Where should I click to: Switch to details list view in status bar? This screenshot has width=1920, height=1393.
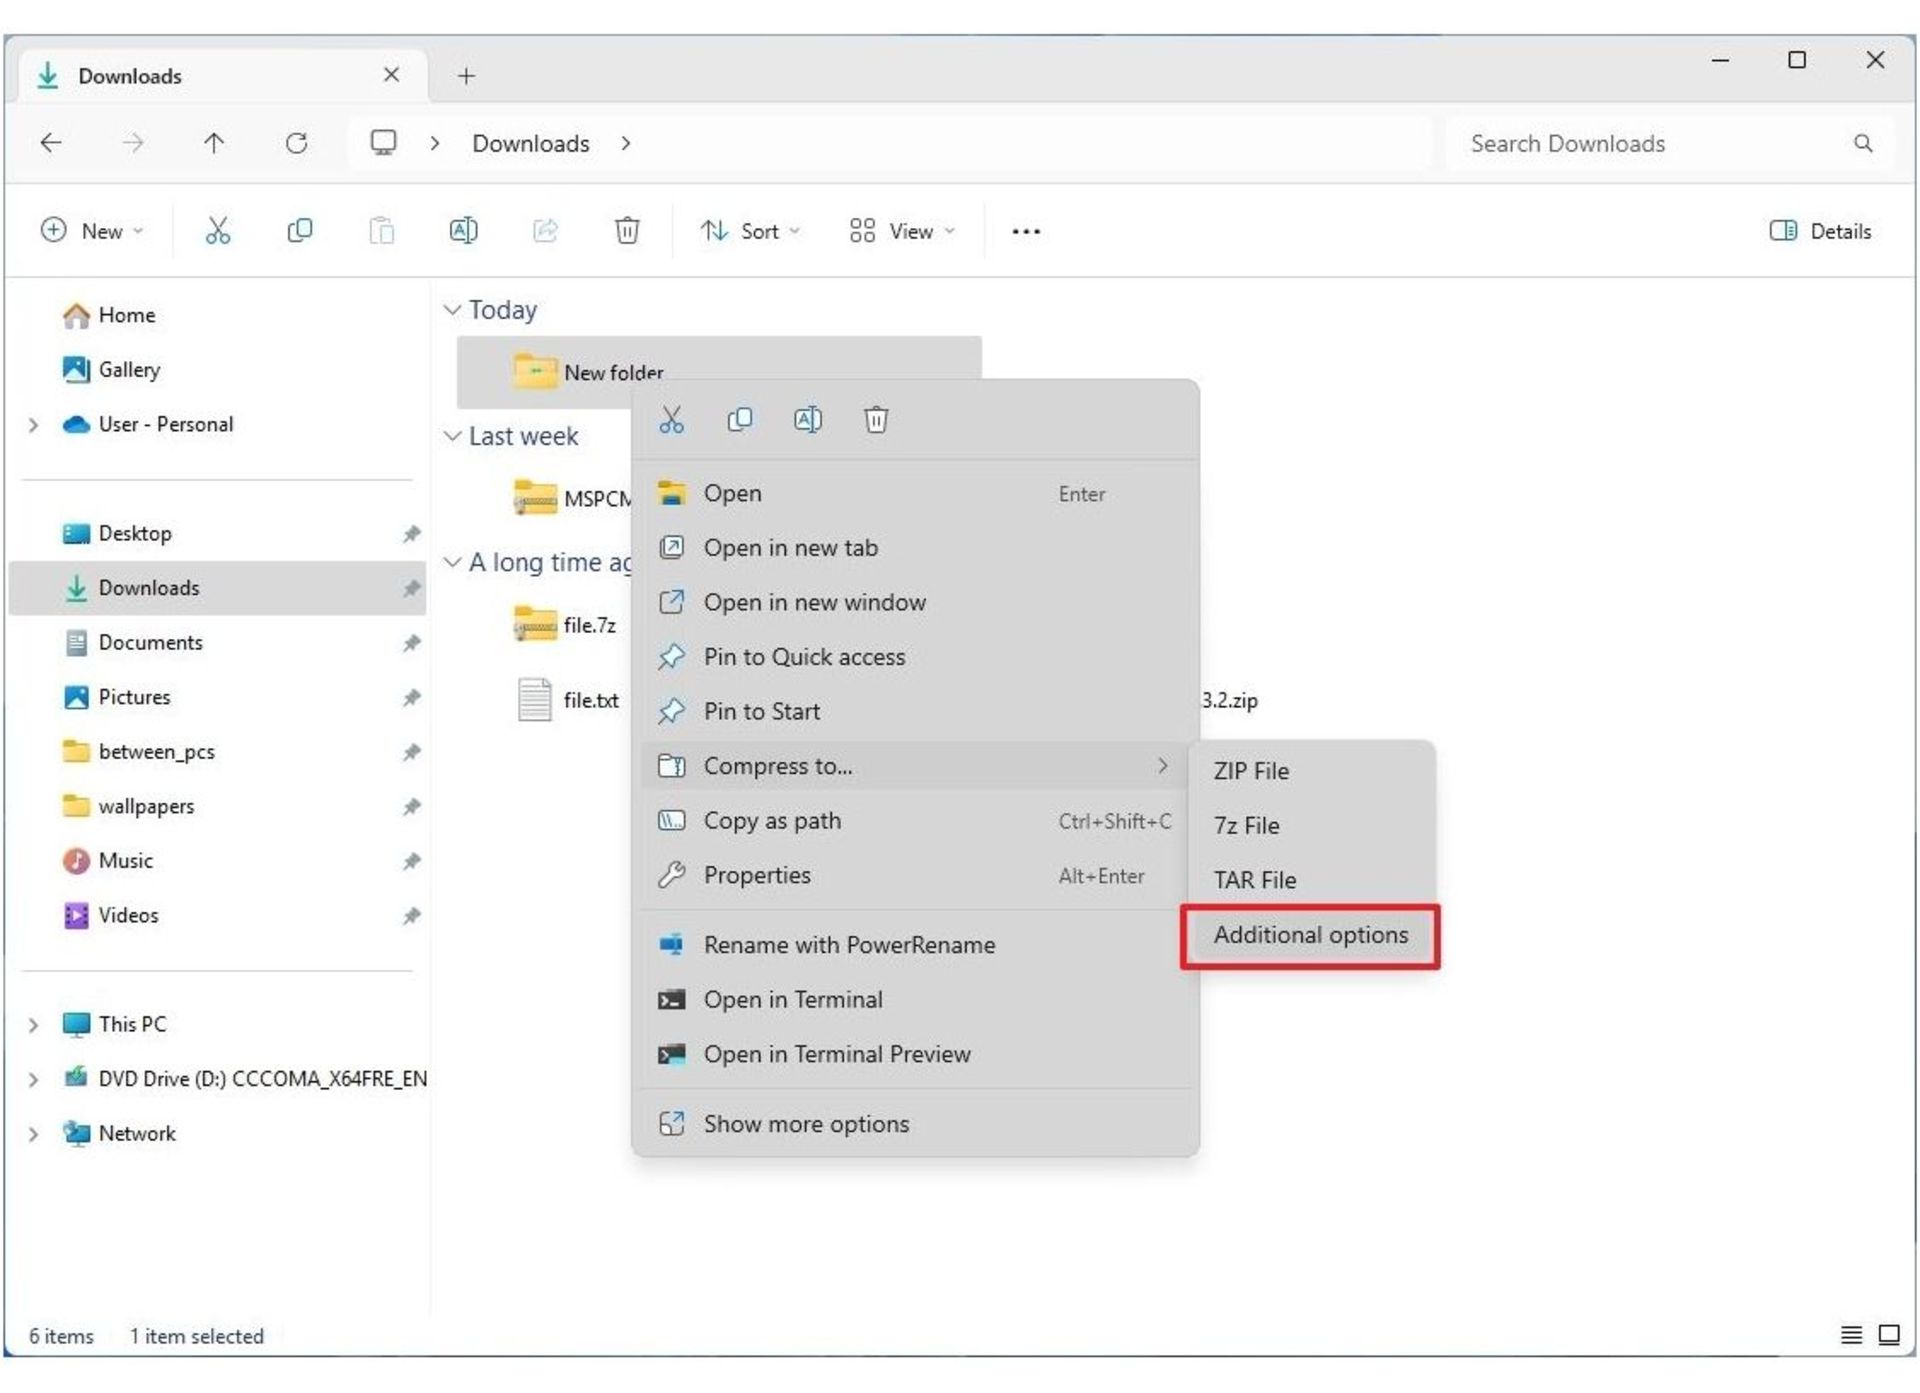[1851, 1335]
